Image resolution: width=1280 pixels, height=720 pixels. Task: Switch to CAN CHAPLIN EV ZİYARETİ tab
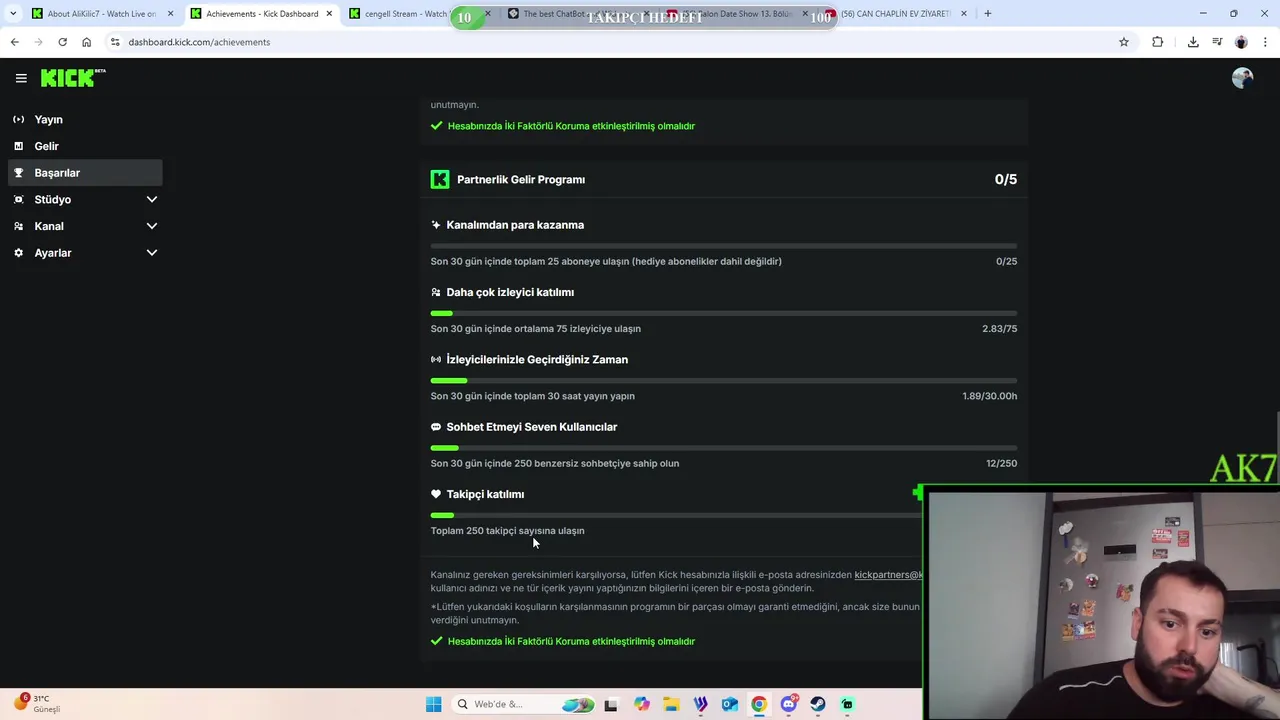(895, 14)
